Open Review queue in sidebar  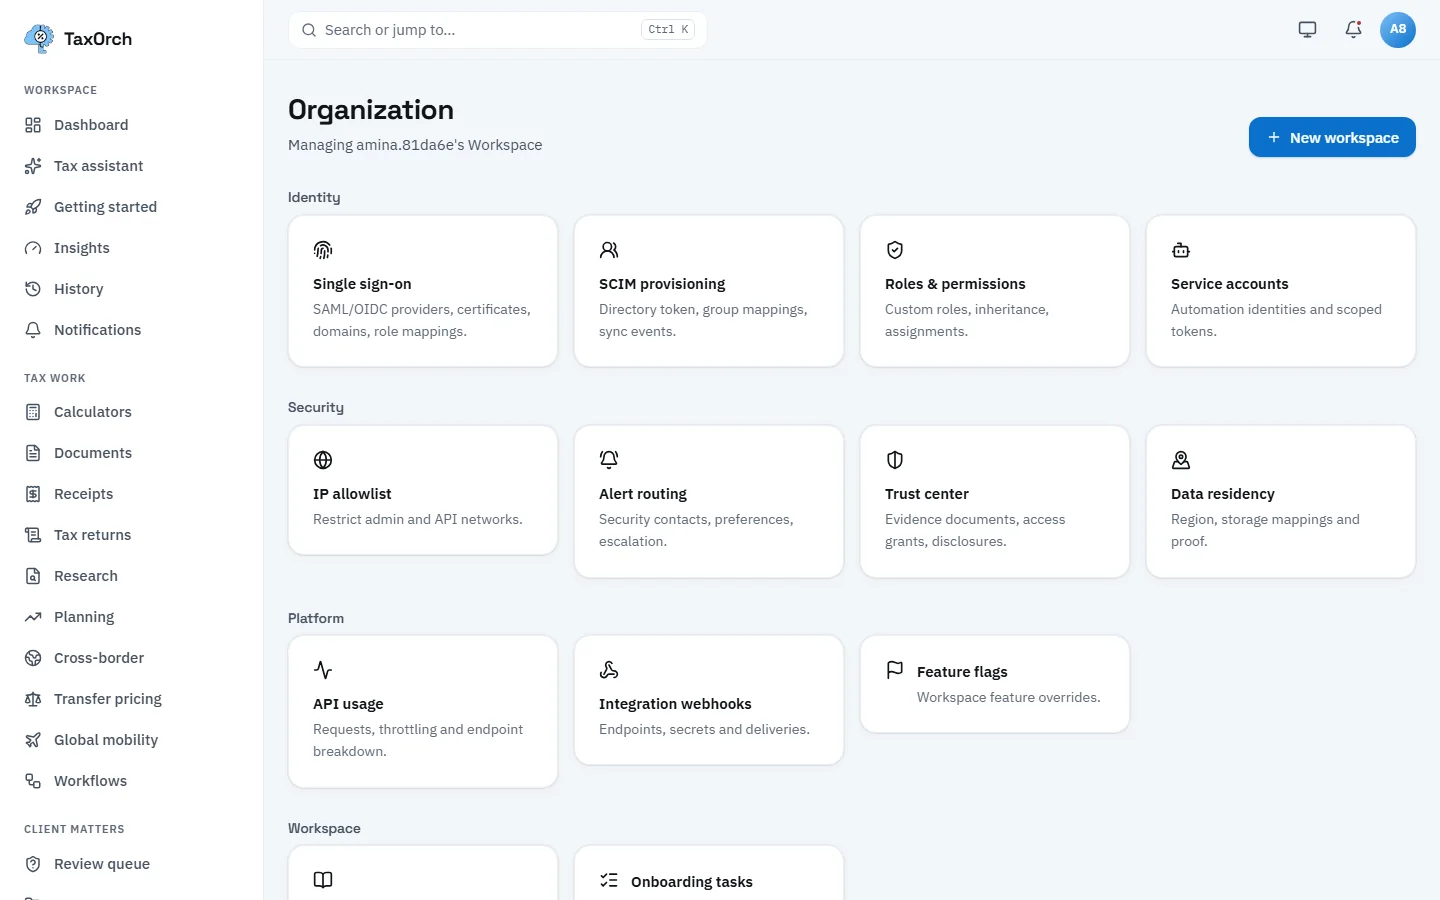click(131, 864)
